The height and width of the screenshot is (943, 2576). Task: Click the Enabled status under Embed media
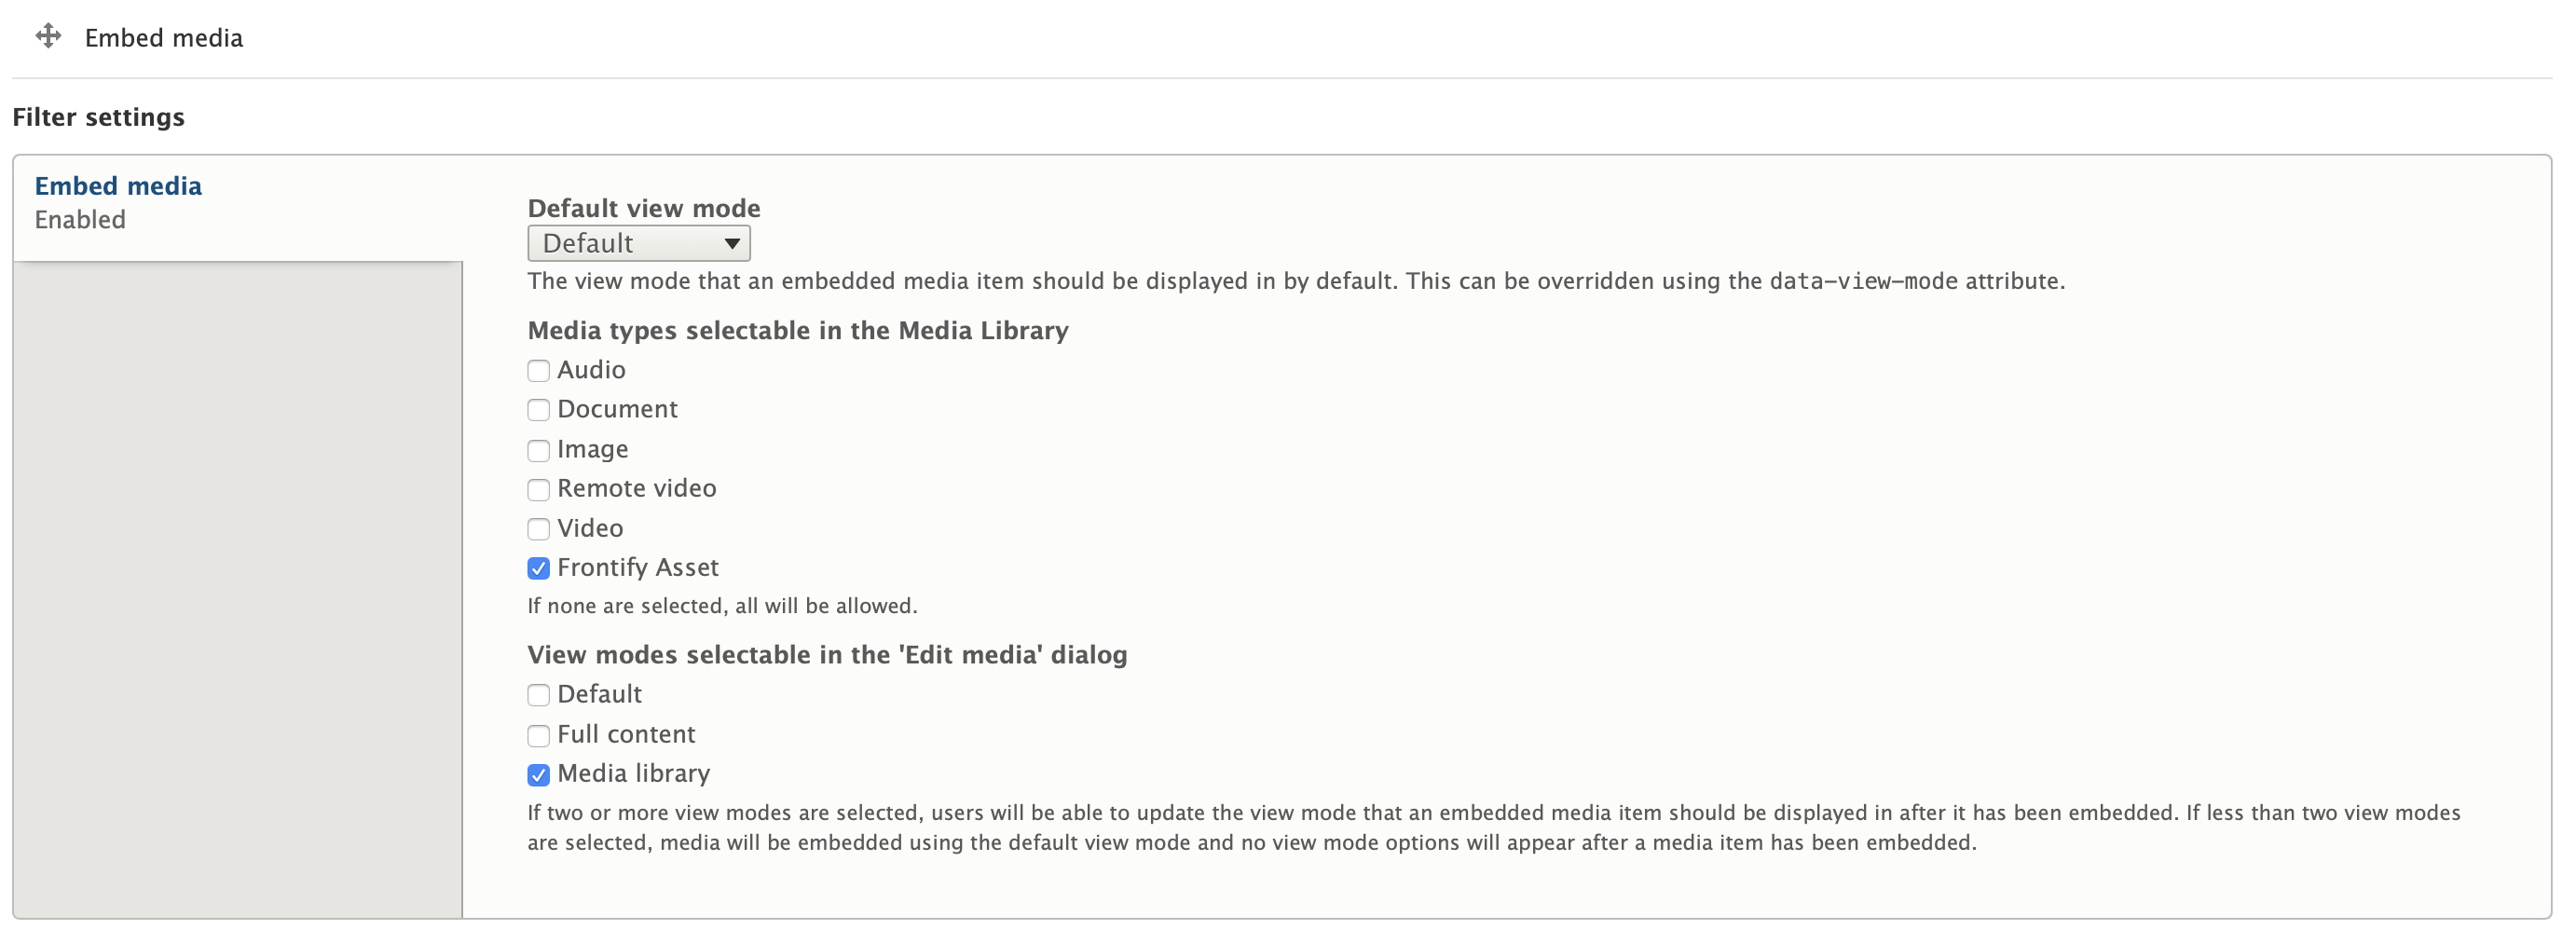click(x=80, y=220)
